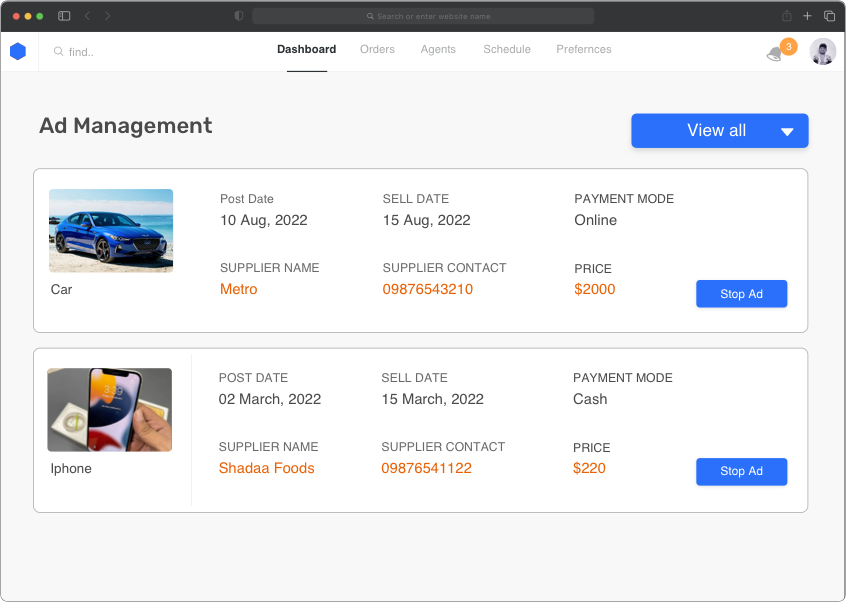Viewport: 846px width, 602px height.
Task: Toggle the browser sidebar icon
Action: (x=64, y=16)
